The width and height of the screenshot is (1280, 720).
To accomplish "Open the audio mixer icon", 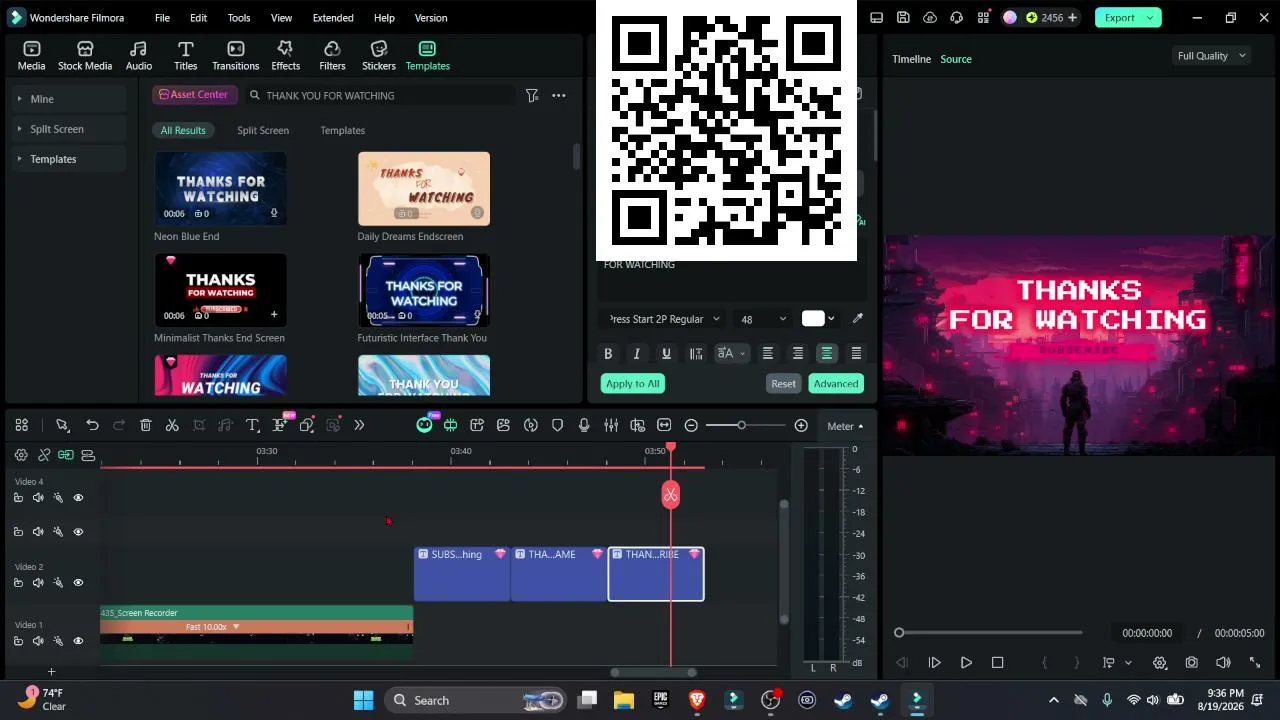I will coord(611,426).
